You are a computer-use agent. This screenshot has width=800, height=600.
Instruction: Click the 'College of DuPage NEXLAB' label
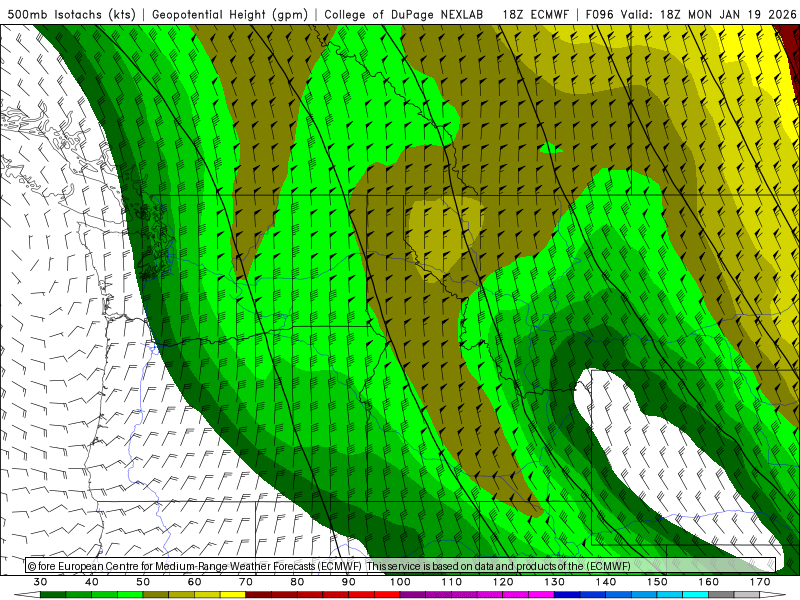tap(403, 14)
